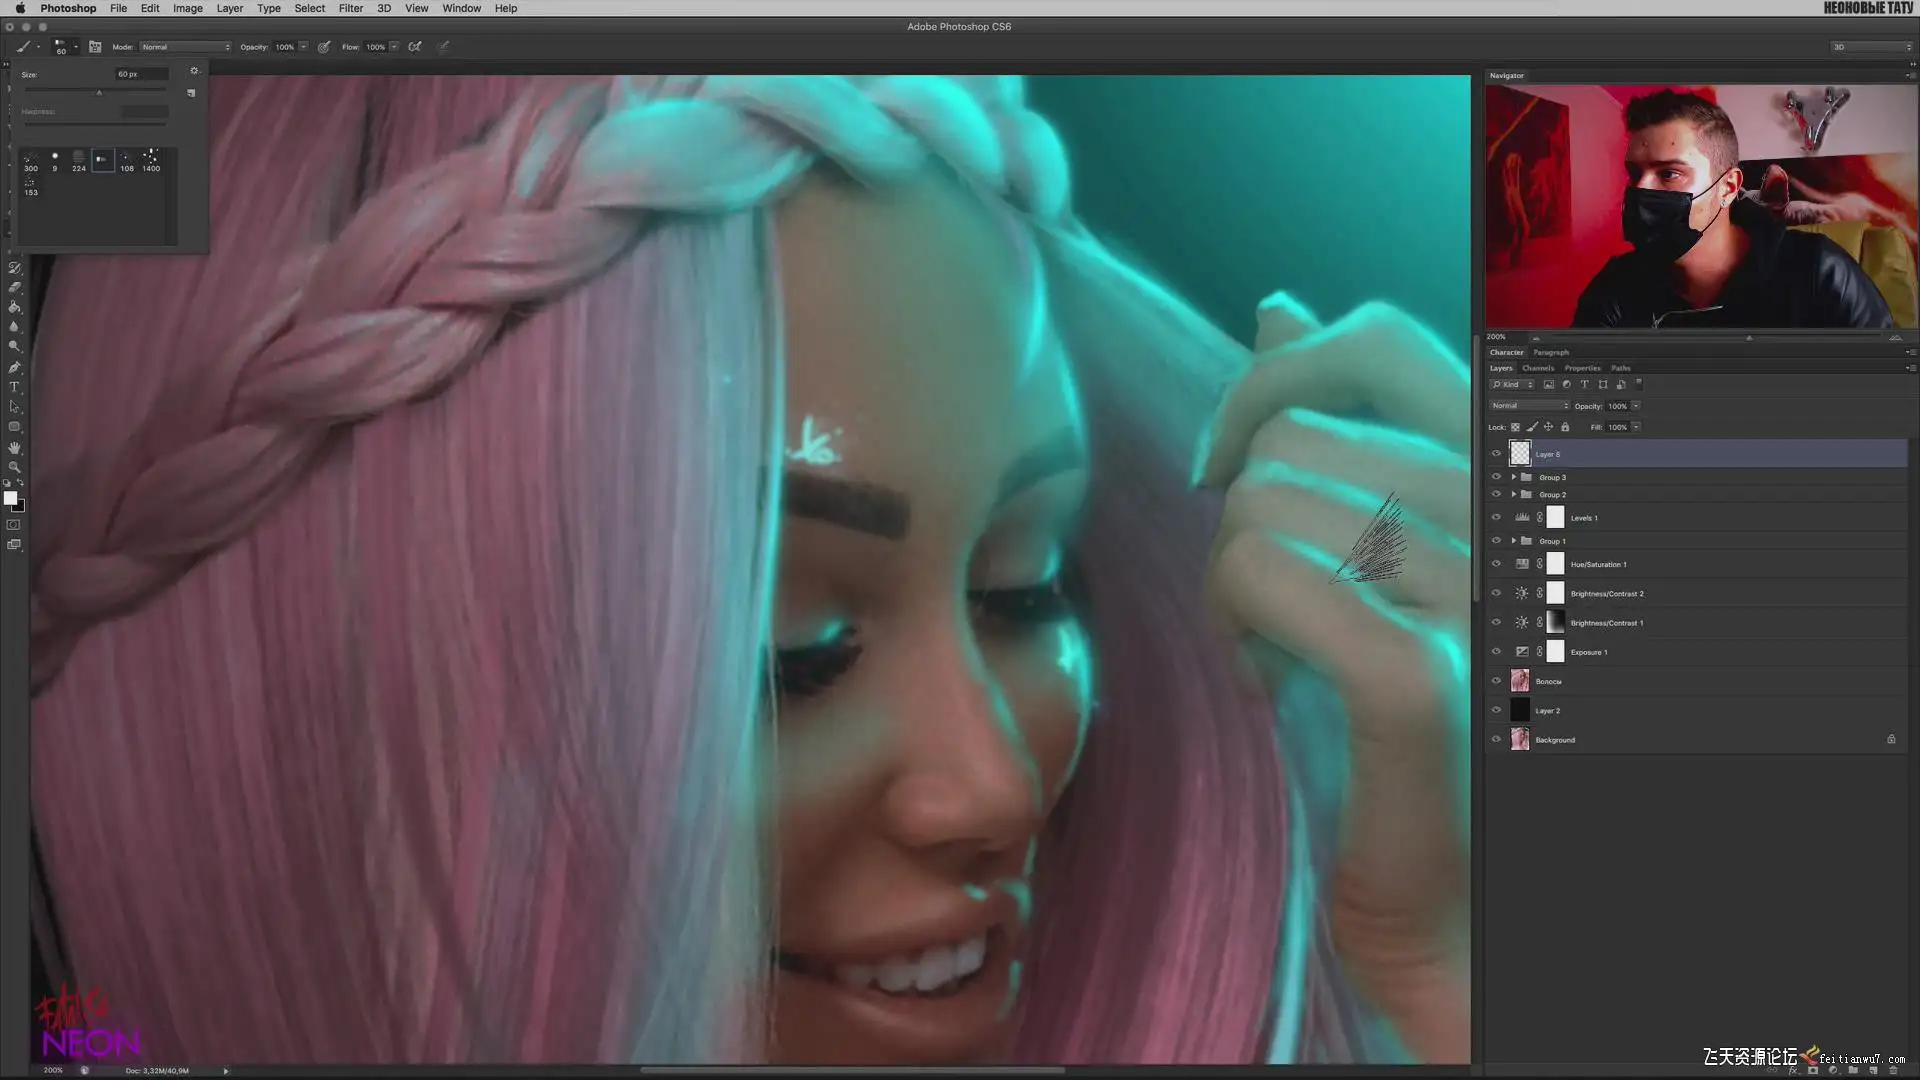Viewport: 1920px width, 1080px height.
Task: Select the Pen tool
Action: pos(14,367)
